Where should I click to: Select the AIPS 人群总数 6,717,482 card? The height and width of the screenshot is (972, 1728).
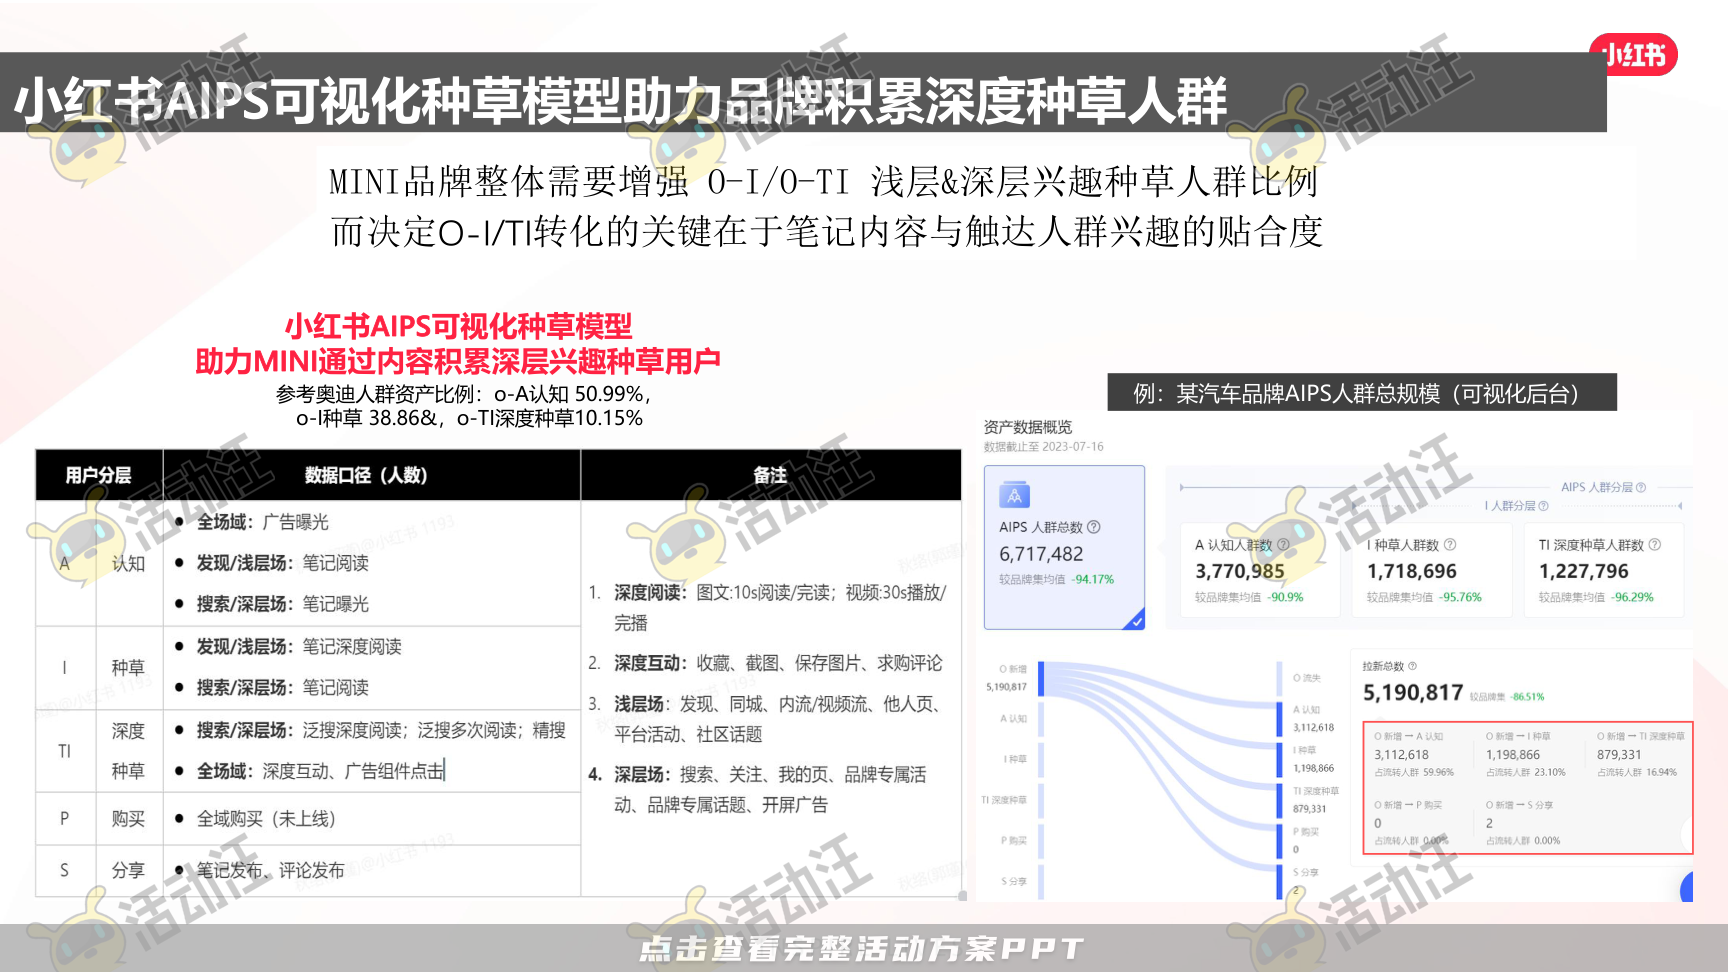(1064, 547)
